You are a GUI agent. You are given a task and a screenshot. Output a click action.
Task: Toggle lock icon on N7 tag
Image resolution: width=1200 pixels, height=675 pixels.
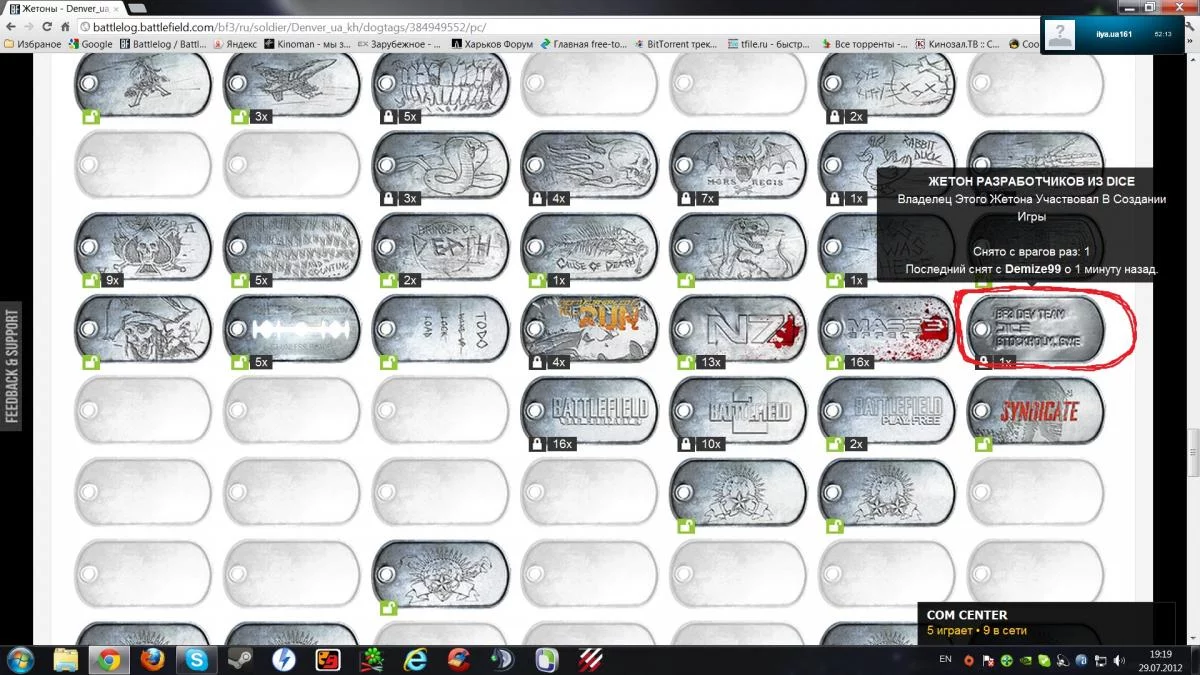(x=686, y=362)
